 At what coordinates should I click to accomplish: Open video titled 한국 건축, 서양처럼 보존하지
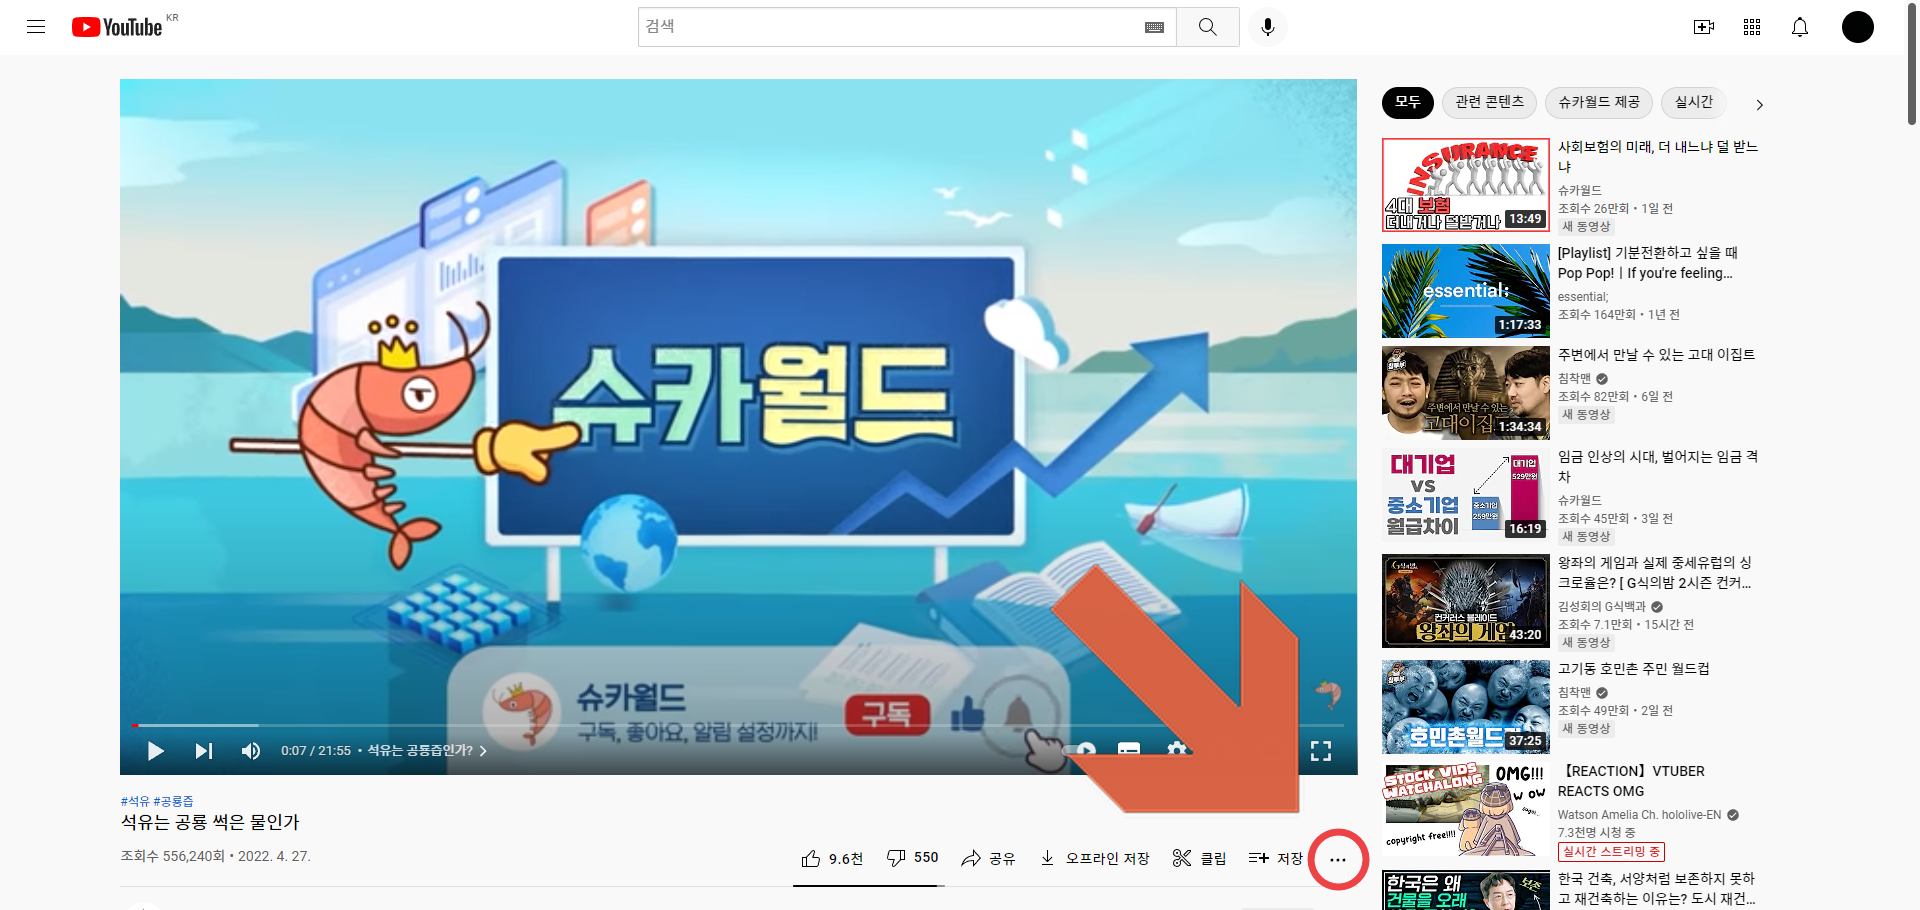[1656, 888]
